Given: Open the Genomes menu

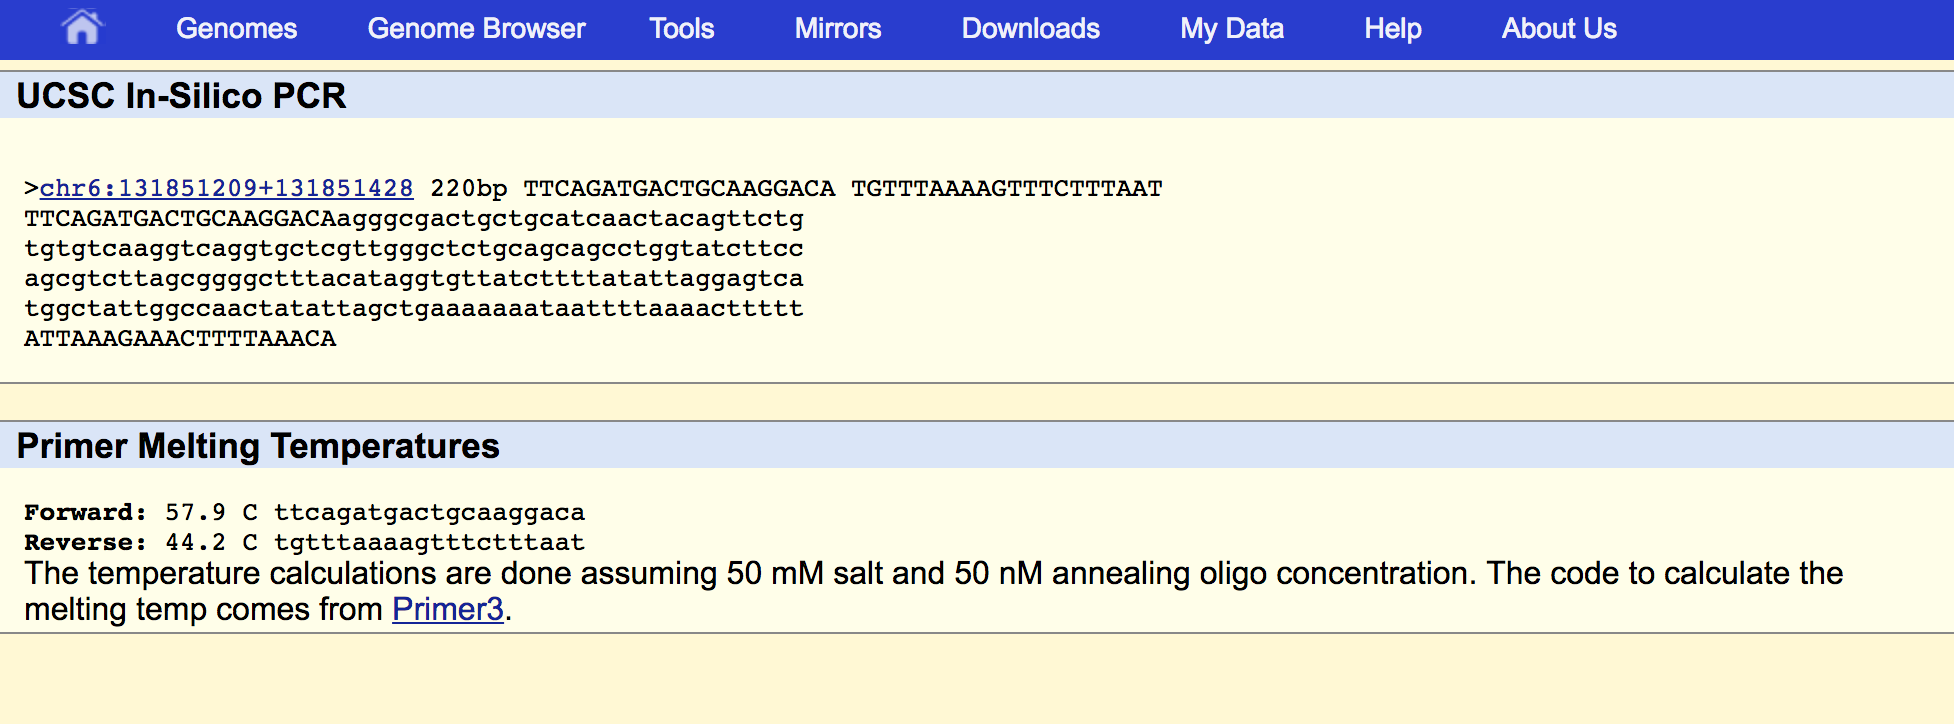Looking at the screenshot, I should tap(236, 28).
